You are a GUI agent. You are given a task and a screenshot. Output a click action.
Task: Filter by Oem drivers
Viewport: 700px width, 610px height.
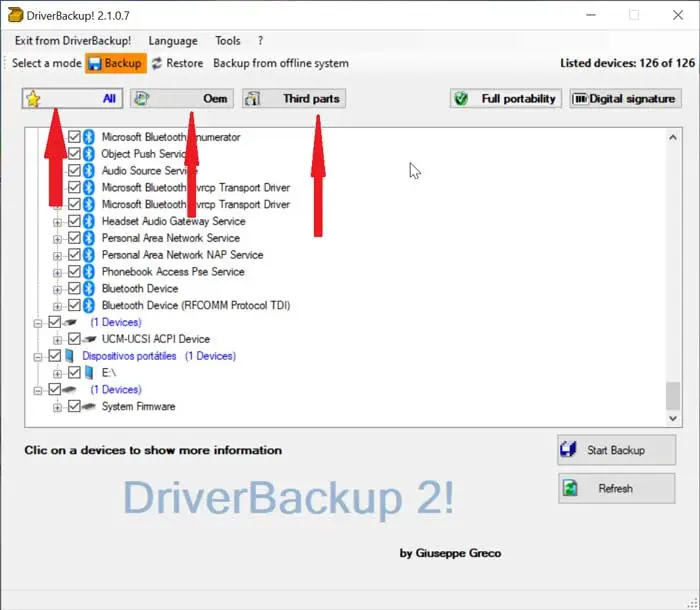pyautogui.click(x=182, y=99)
